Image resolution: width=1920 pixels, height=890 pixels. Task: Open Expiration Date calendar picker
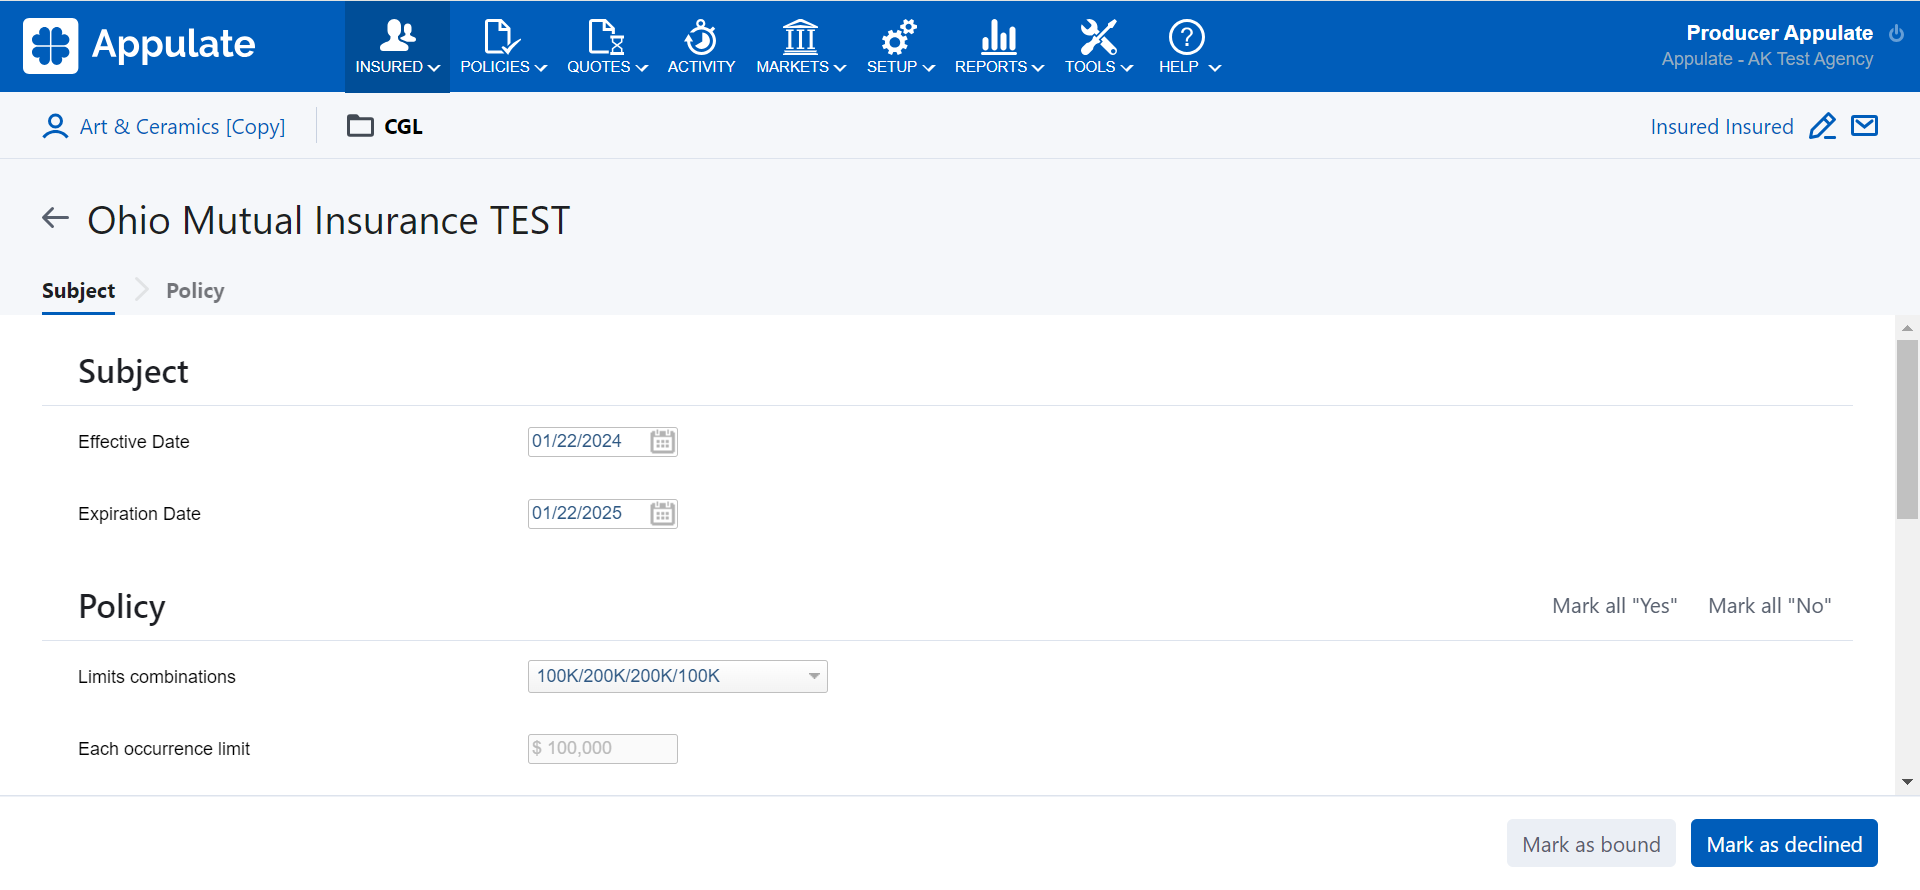pyautogui.click(x=662, y=514)
